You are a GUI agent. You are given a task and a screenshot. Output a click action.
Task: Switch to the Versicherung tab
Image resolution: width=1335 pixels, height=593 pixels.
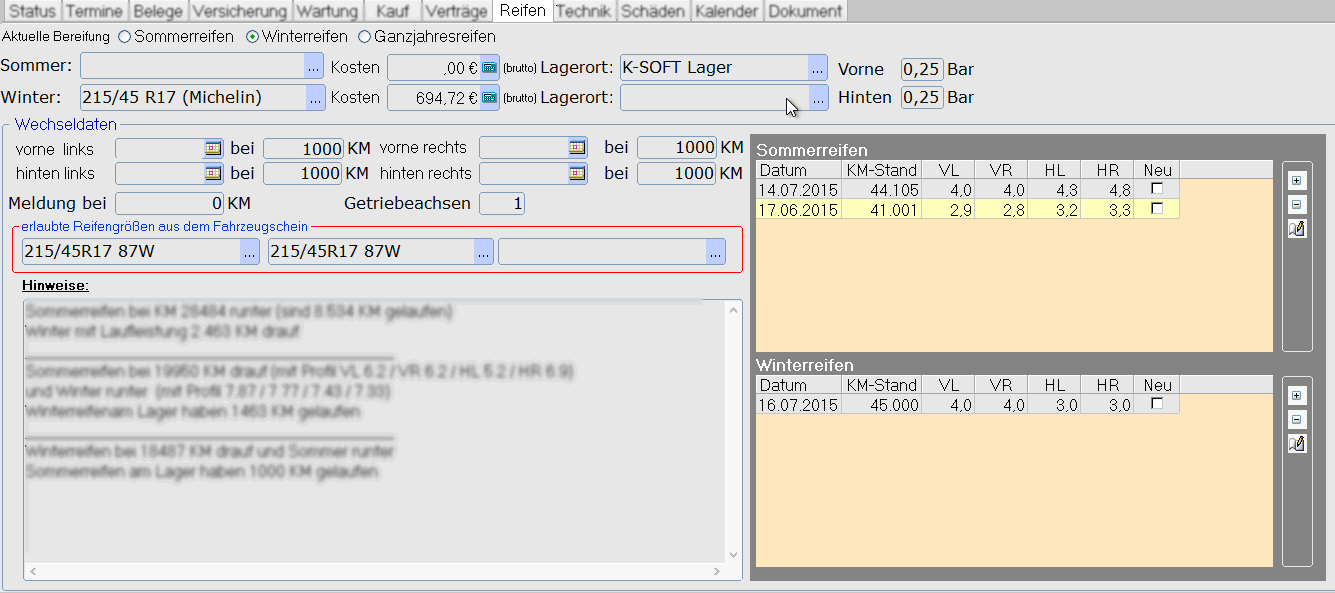pyautogui.click(x=239, y=11)
